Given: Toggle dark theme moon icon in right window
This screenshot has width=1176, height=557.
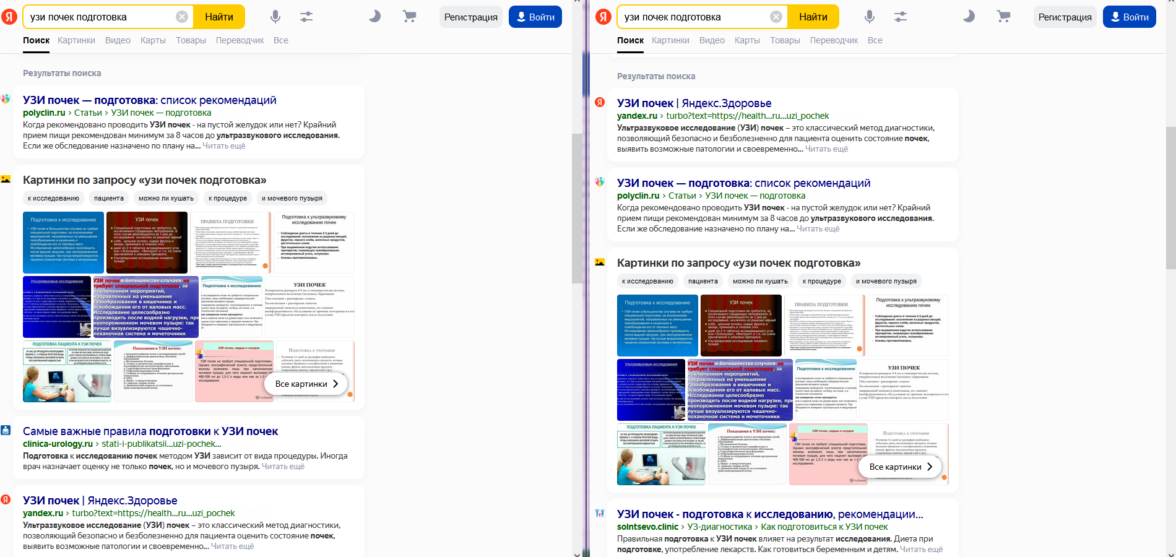Looking at the screenshot, I should 969,17.
